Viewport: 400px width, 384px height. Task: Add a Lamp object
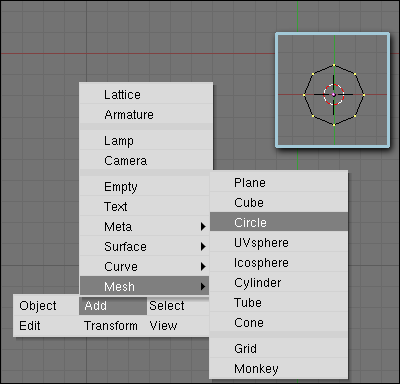point(146,141)
